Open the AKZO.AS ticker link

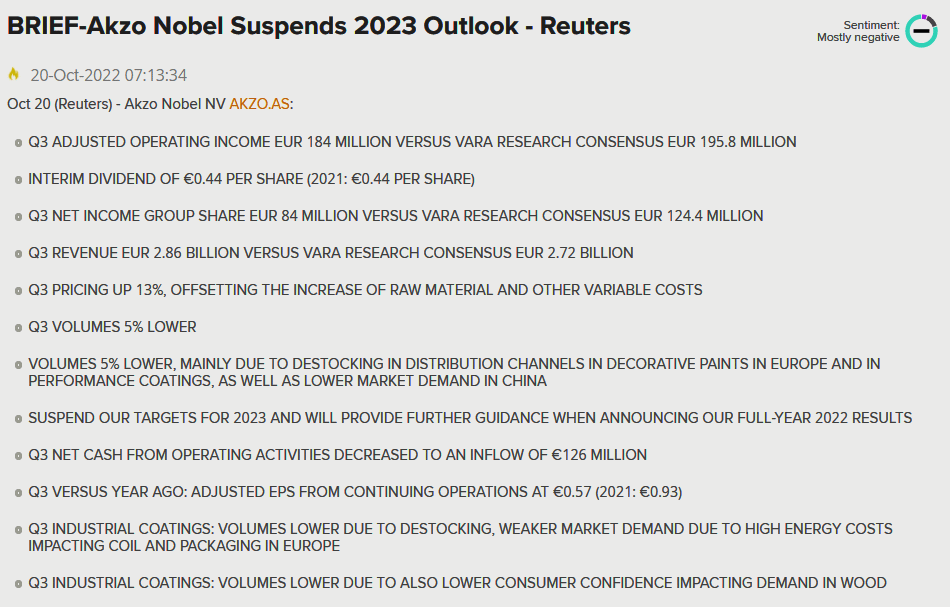click(x=259, y=104)
